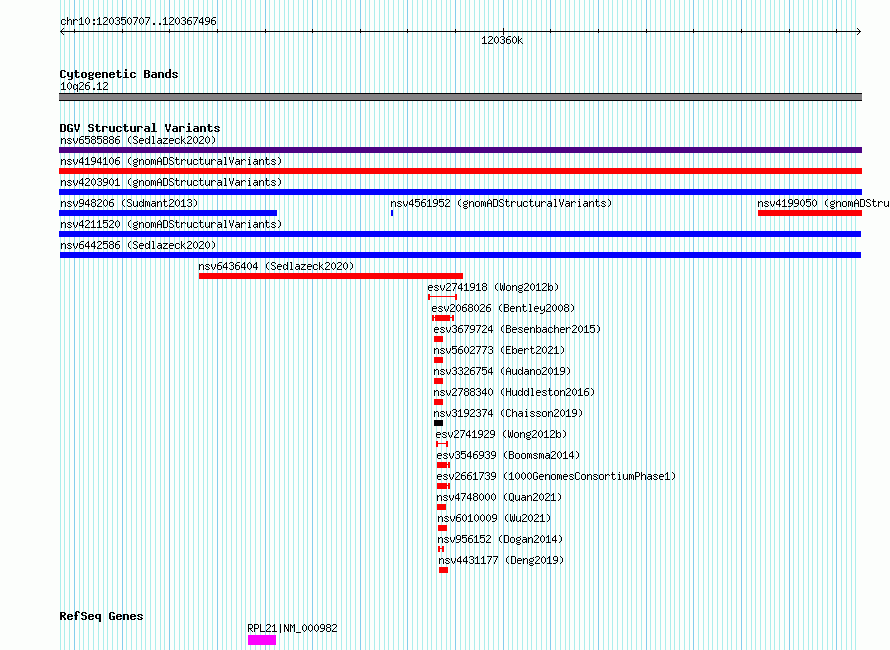Screen dimensions: 890x650
Task: Select the nsv5602773 red variant block
Action: pos(438,360)
